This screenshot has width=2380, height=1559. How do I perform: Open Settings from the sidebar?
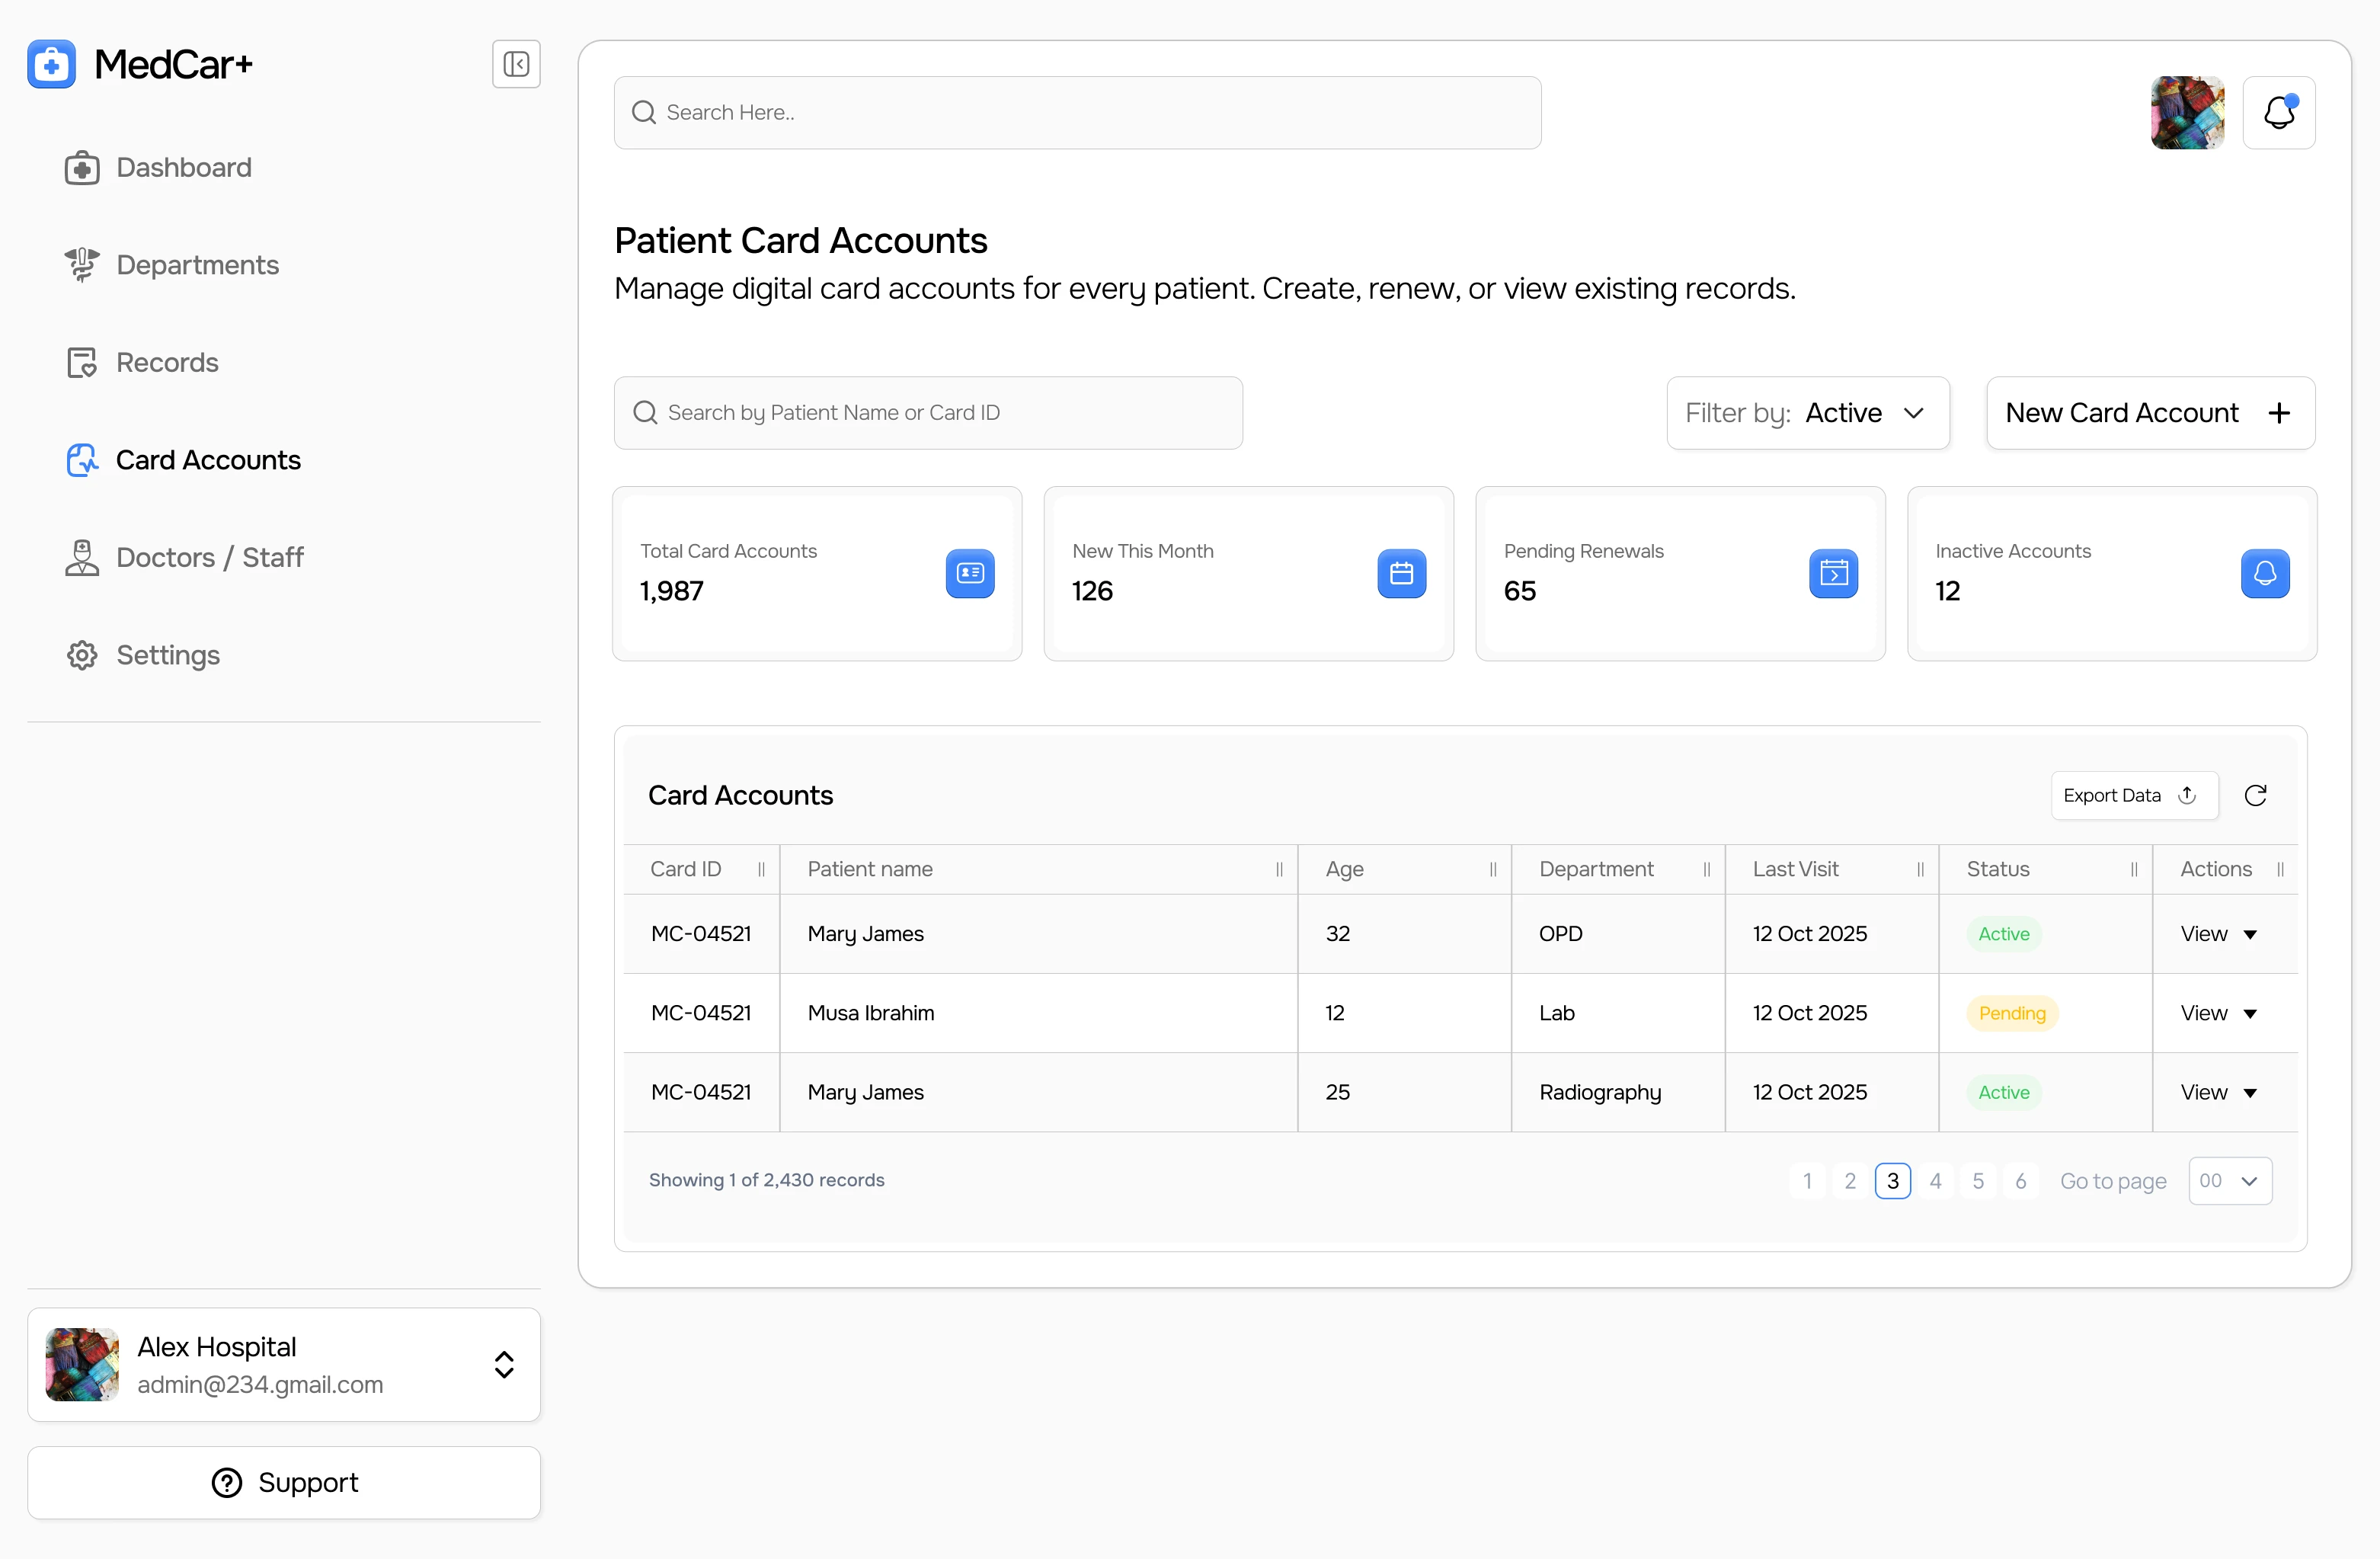point(167,655)
